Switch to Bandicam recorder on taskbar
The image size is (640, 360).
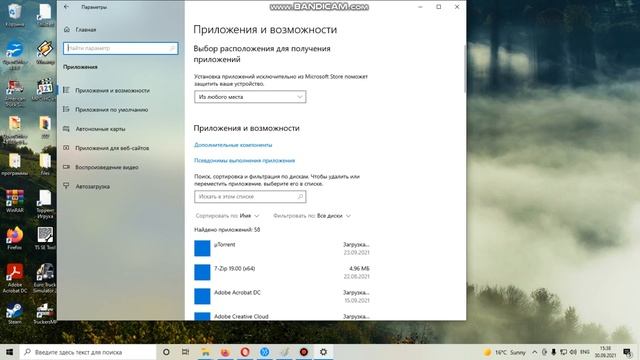pos(304,352)
